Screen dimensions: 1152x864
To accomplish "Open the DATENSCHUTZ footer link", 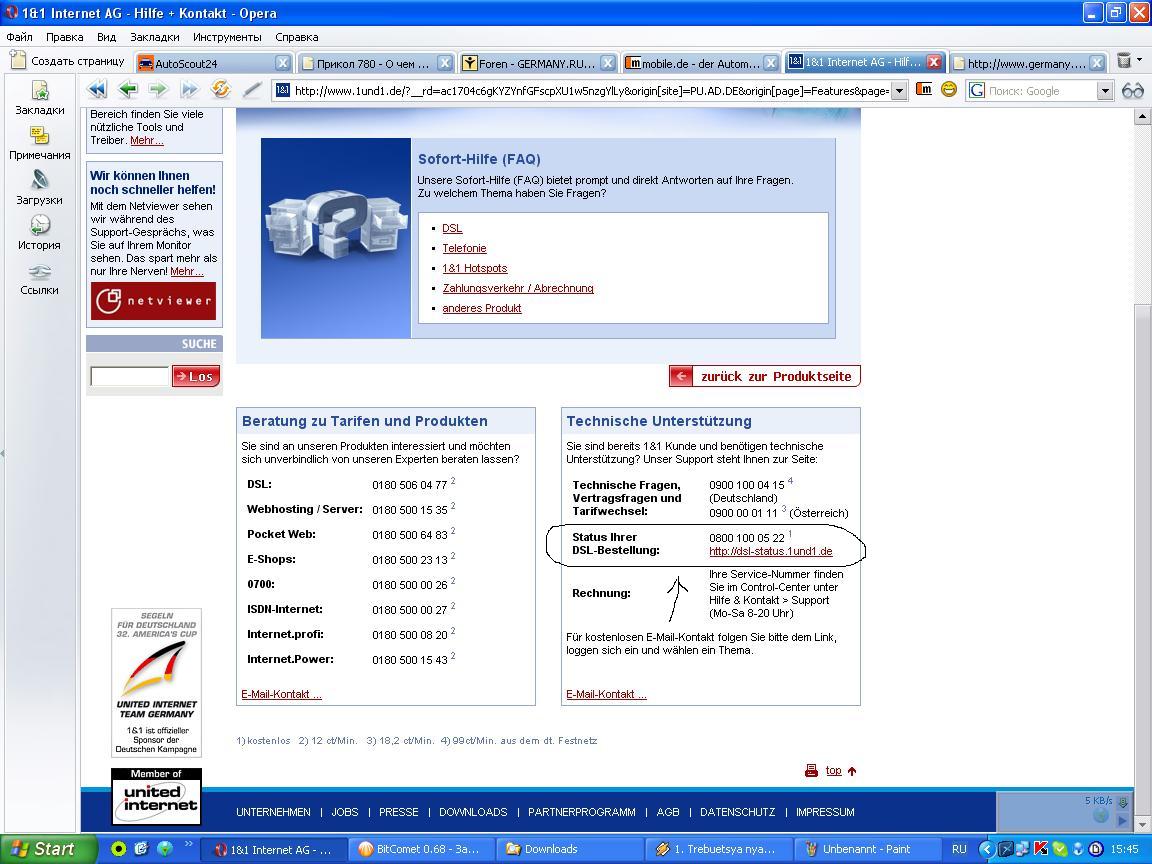I will click(738, 812).
